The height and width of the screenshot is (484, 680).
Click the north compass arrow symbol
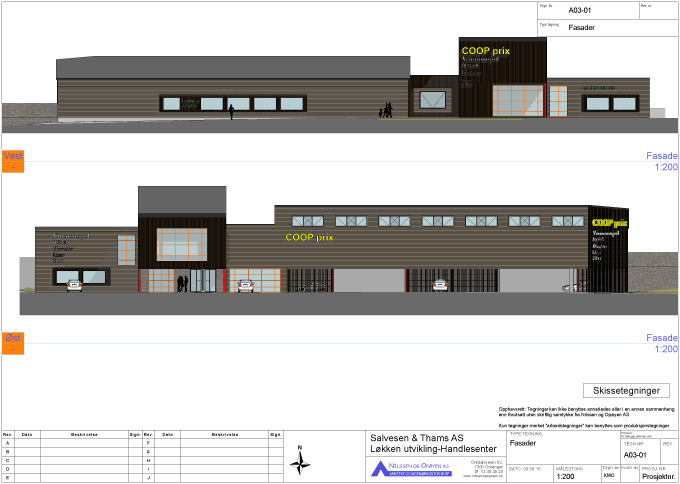(300, 462)
